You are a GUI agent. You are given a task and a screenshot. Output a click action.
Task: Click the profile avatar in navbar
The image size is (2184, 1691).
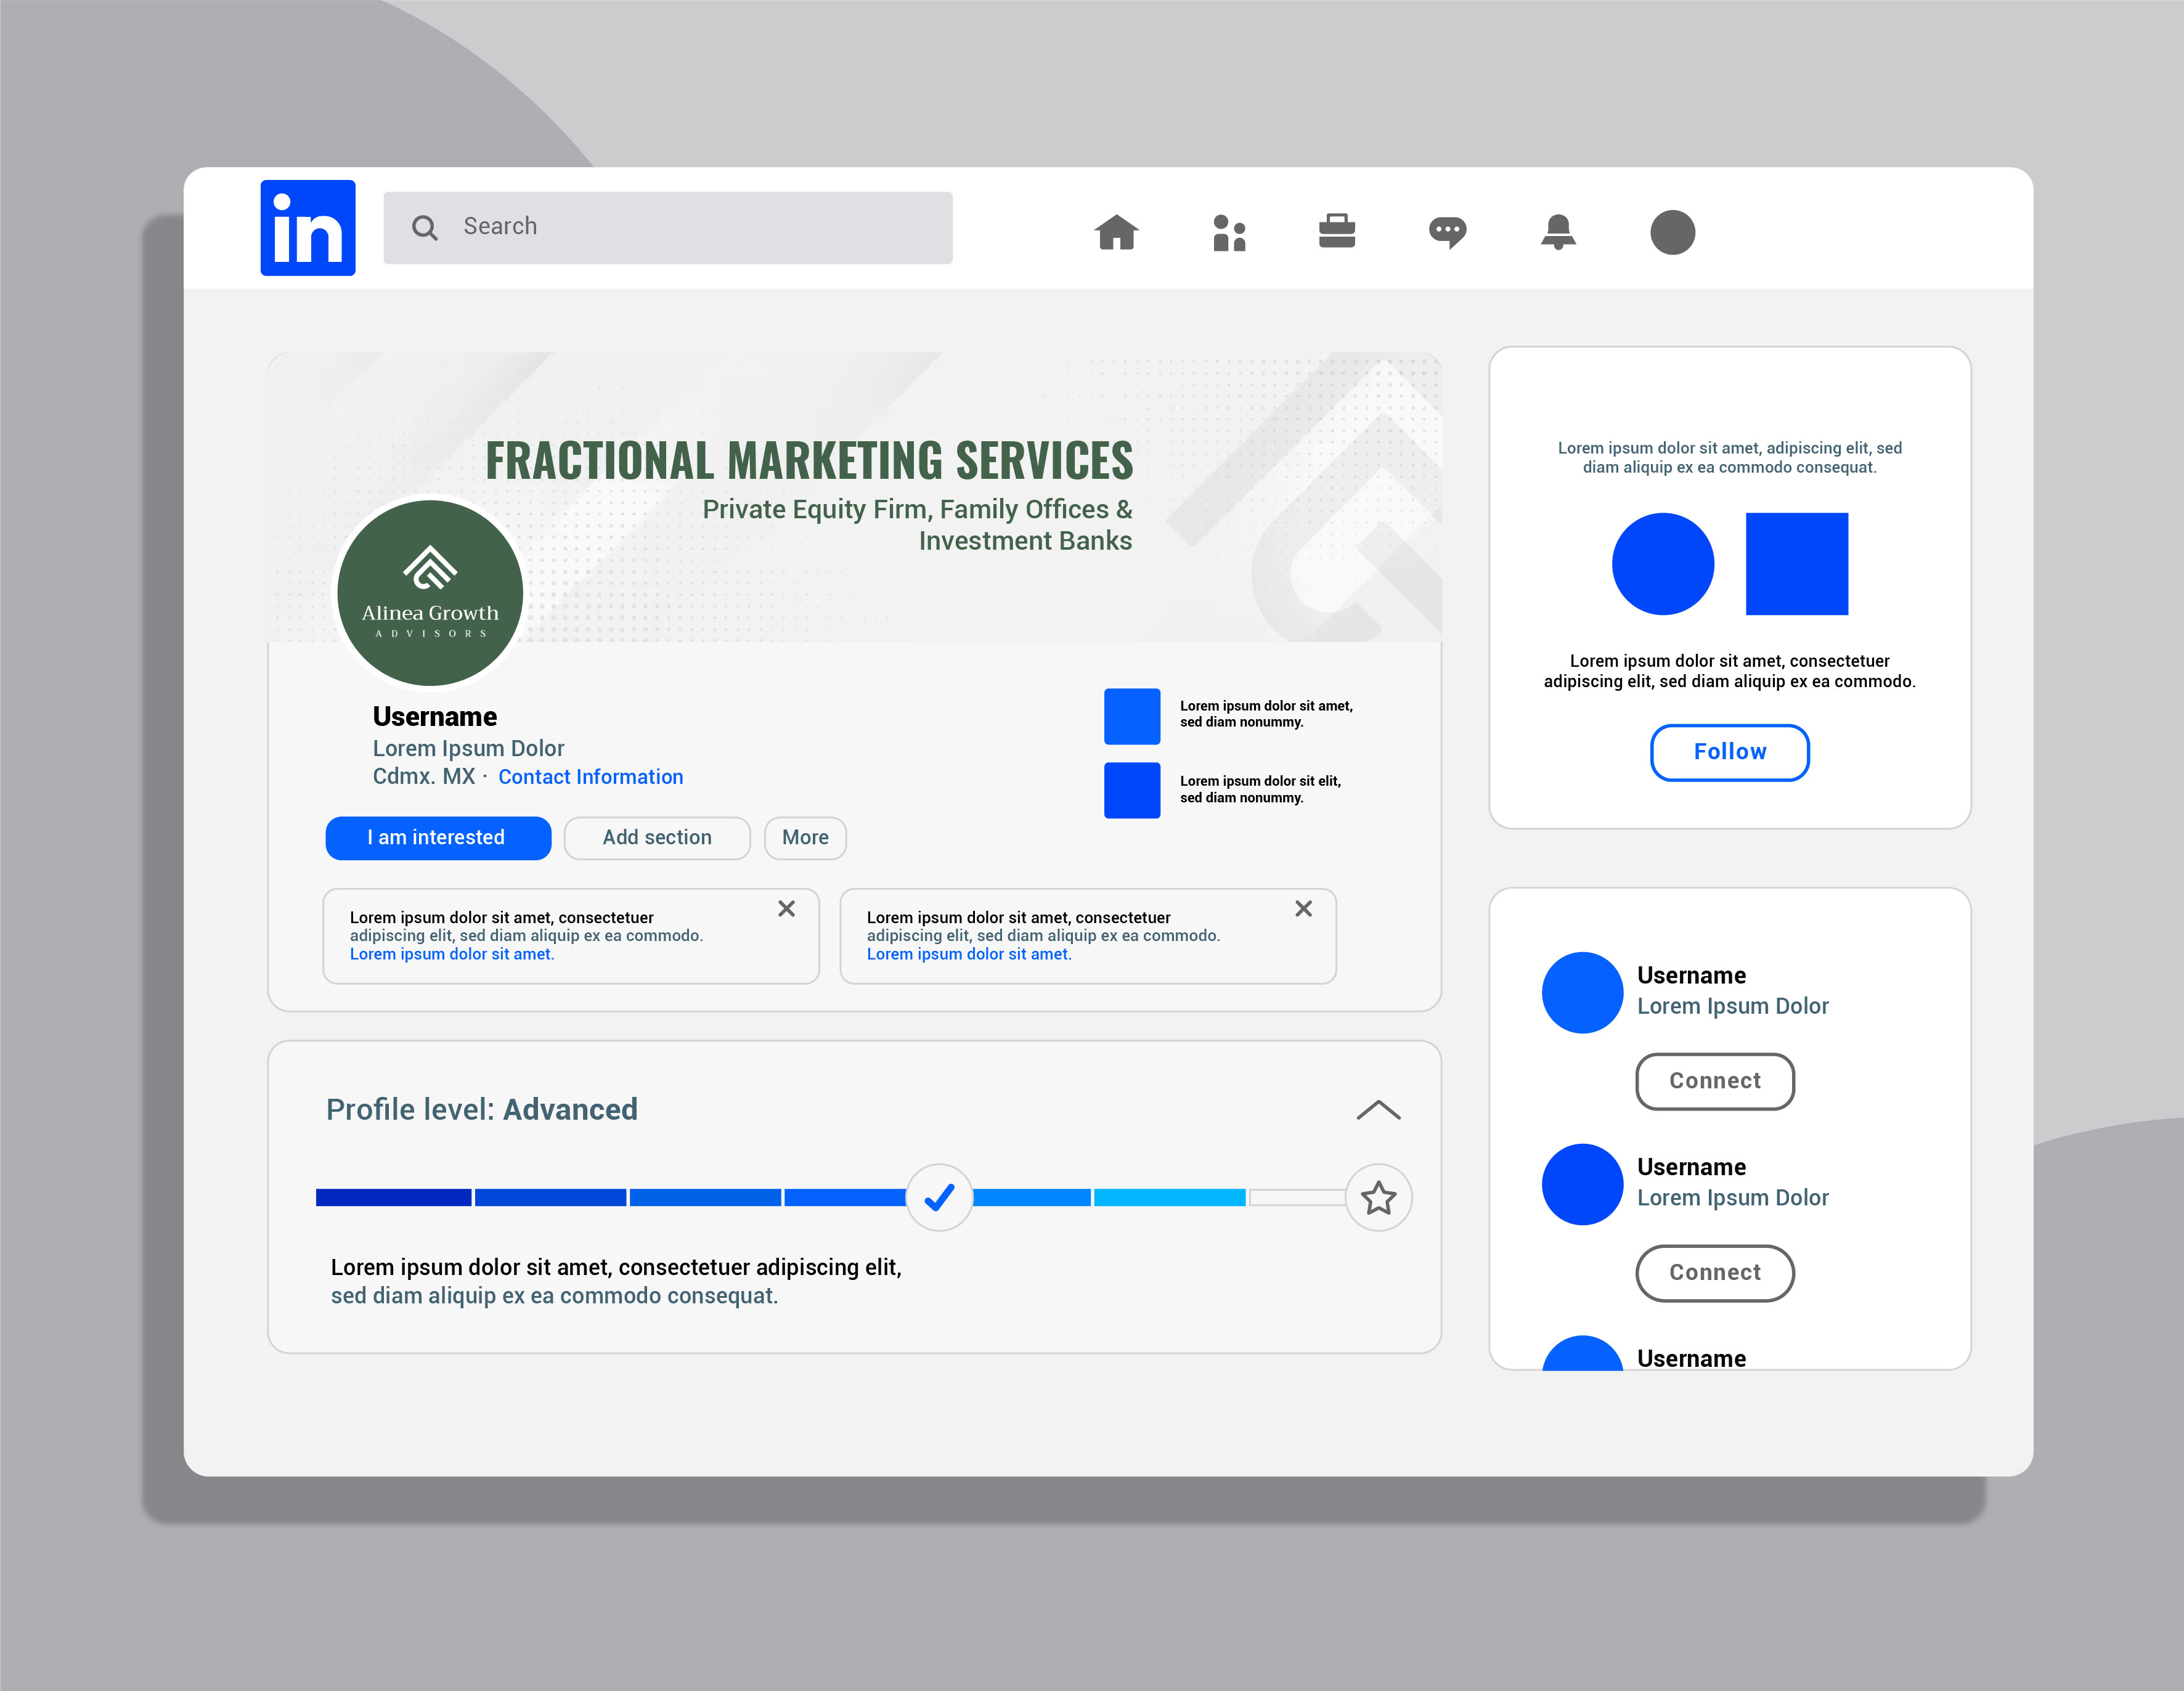pyautogui.click(x=1672, y=232)
